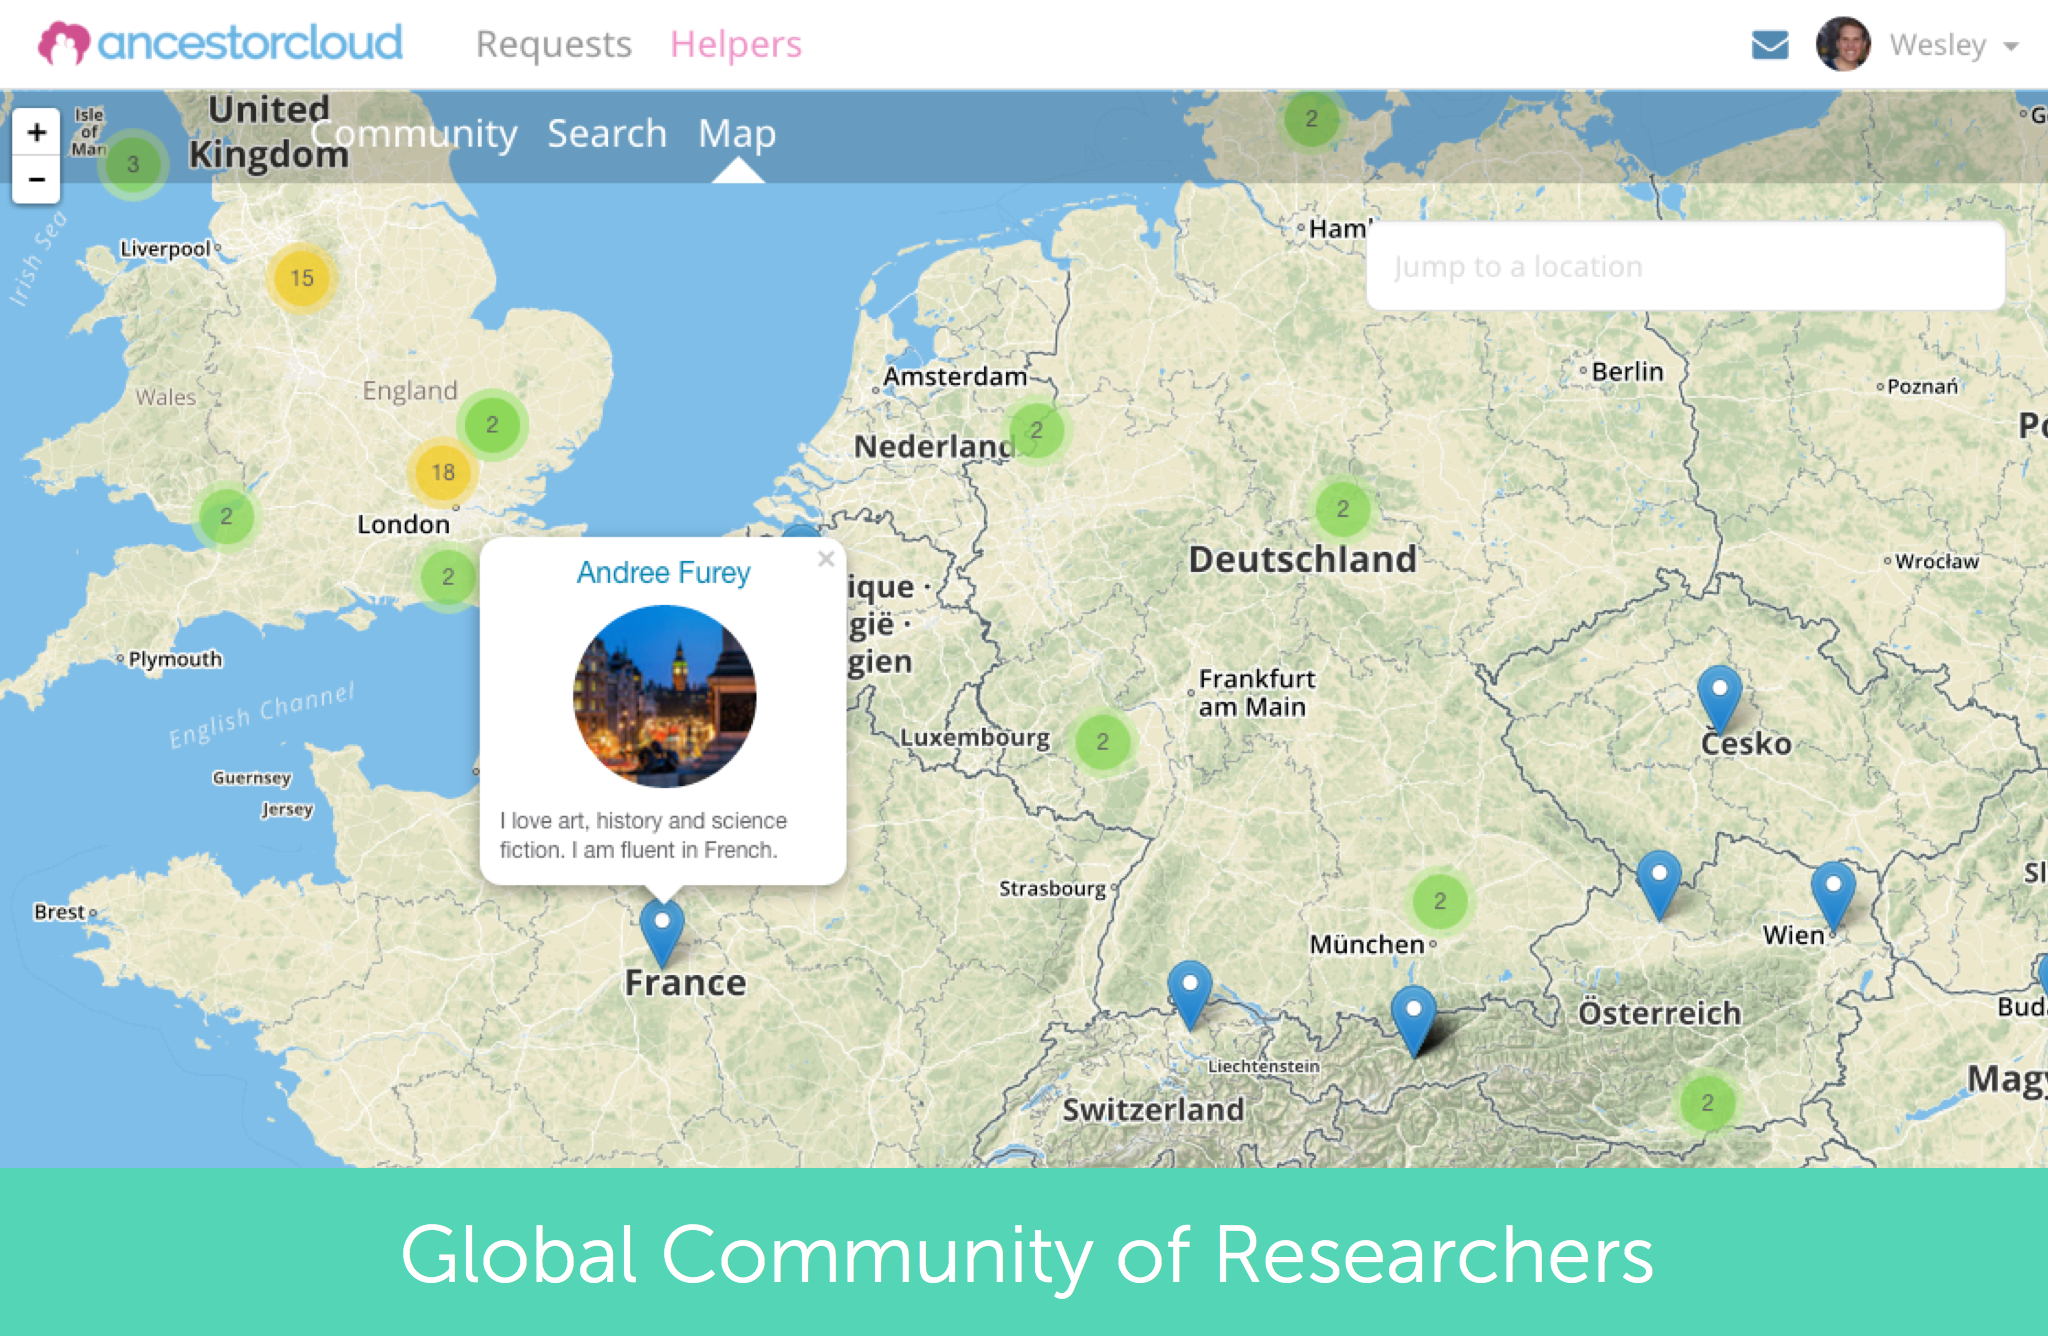
Task: Click the blue pin near Cesko
Action: pyautogui.click(x=1719, y=695)
